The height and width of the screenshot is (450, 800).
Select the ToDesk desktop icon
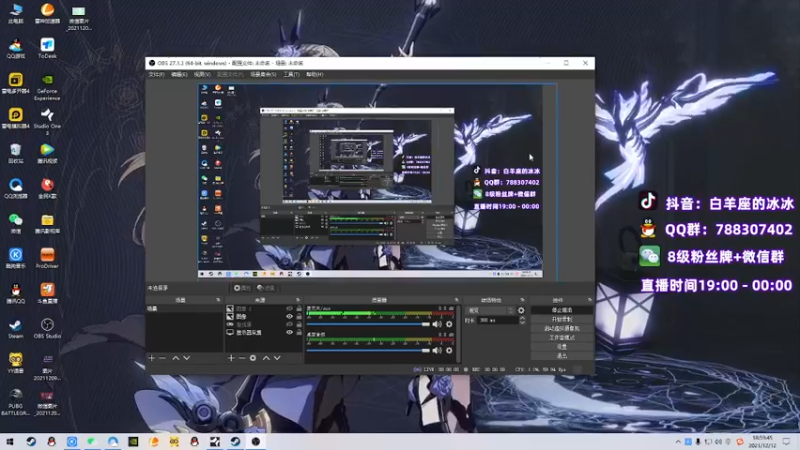click(x=47, y=48)
